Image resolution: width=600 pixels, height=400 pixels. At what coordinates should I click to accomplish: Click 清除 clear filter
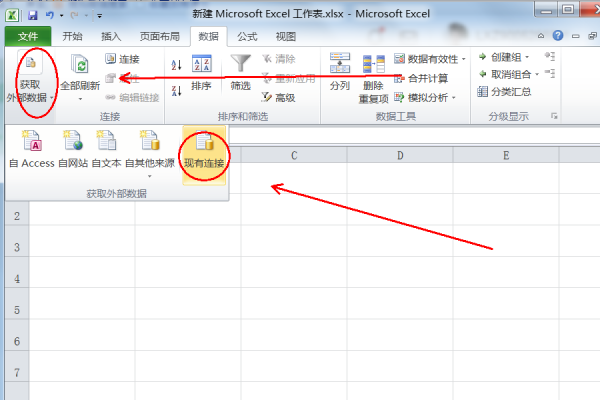coord(279,59)
